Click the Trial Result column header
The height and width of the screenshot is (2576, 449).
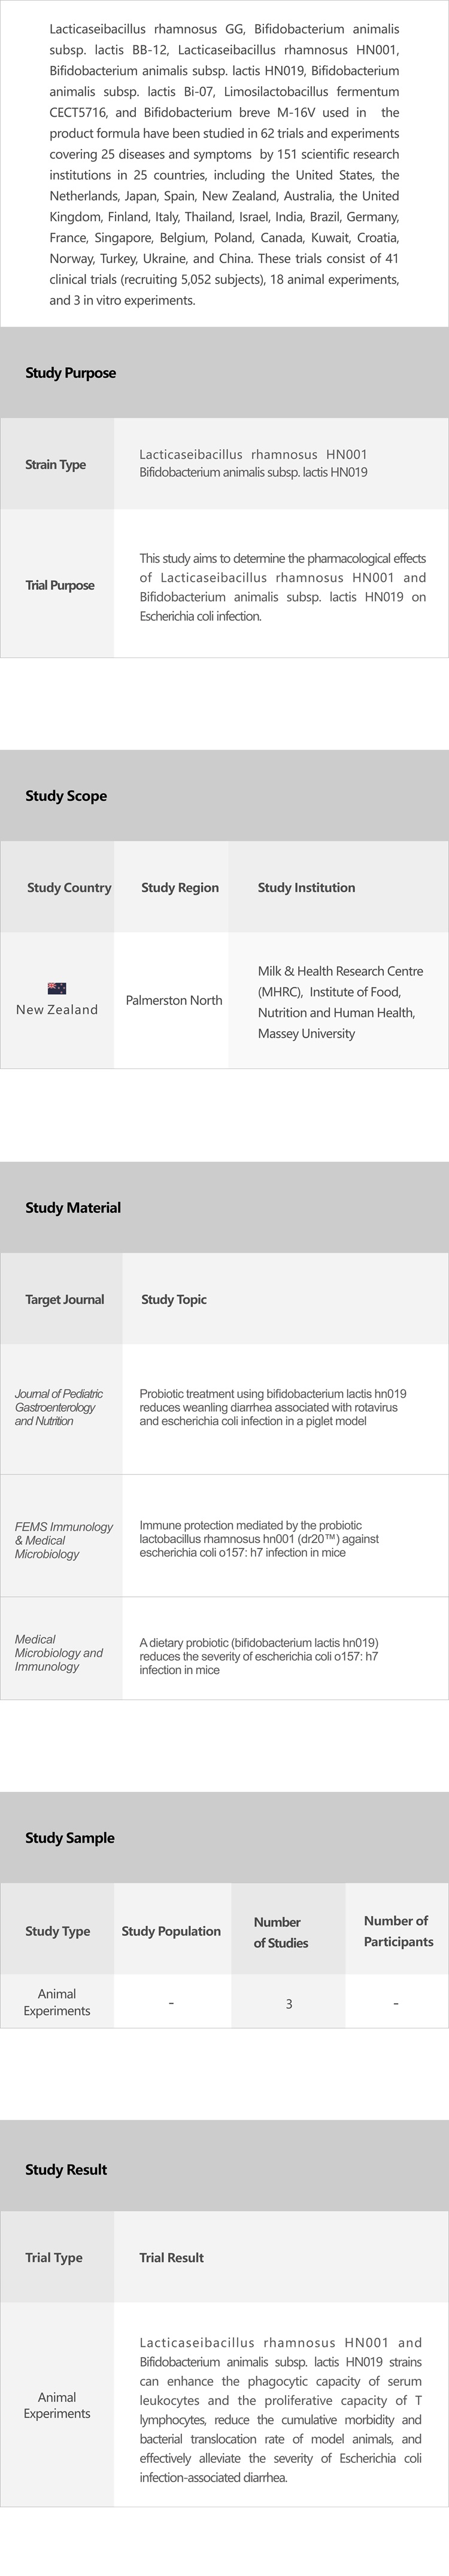tap(171, 2257)
